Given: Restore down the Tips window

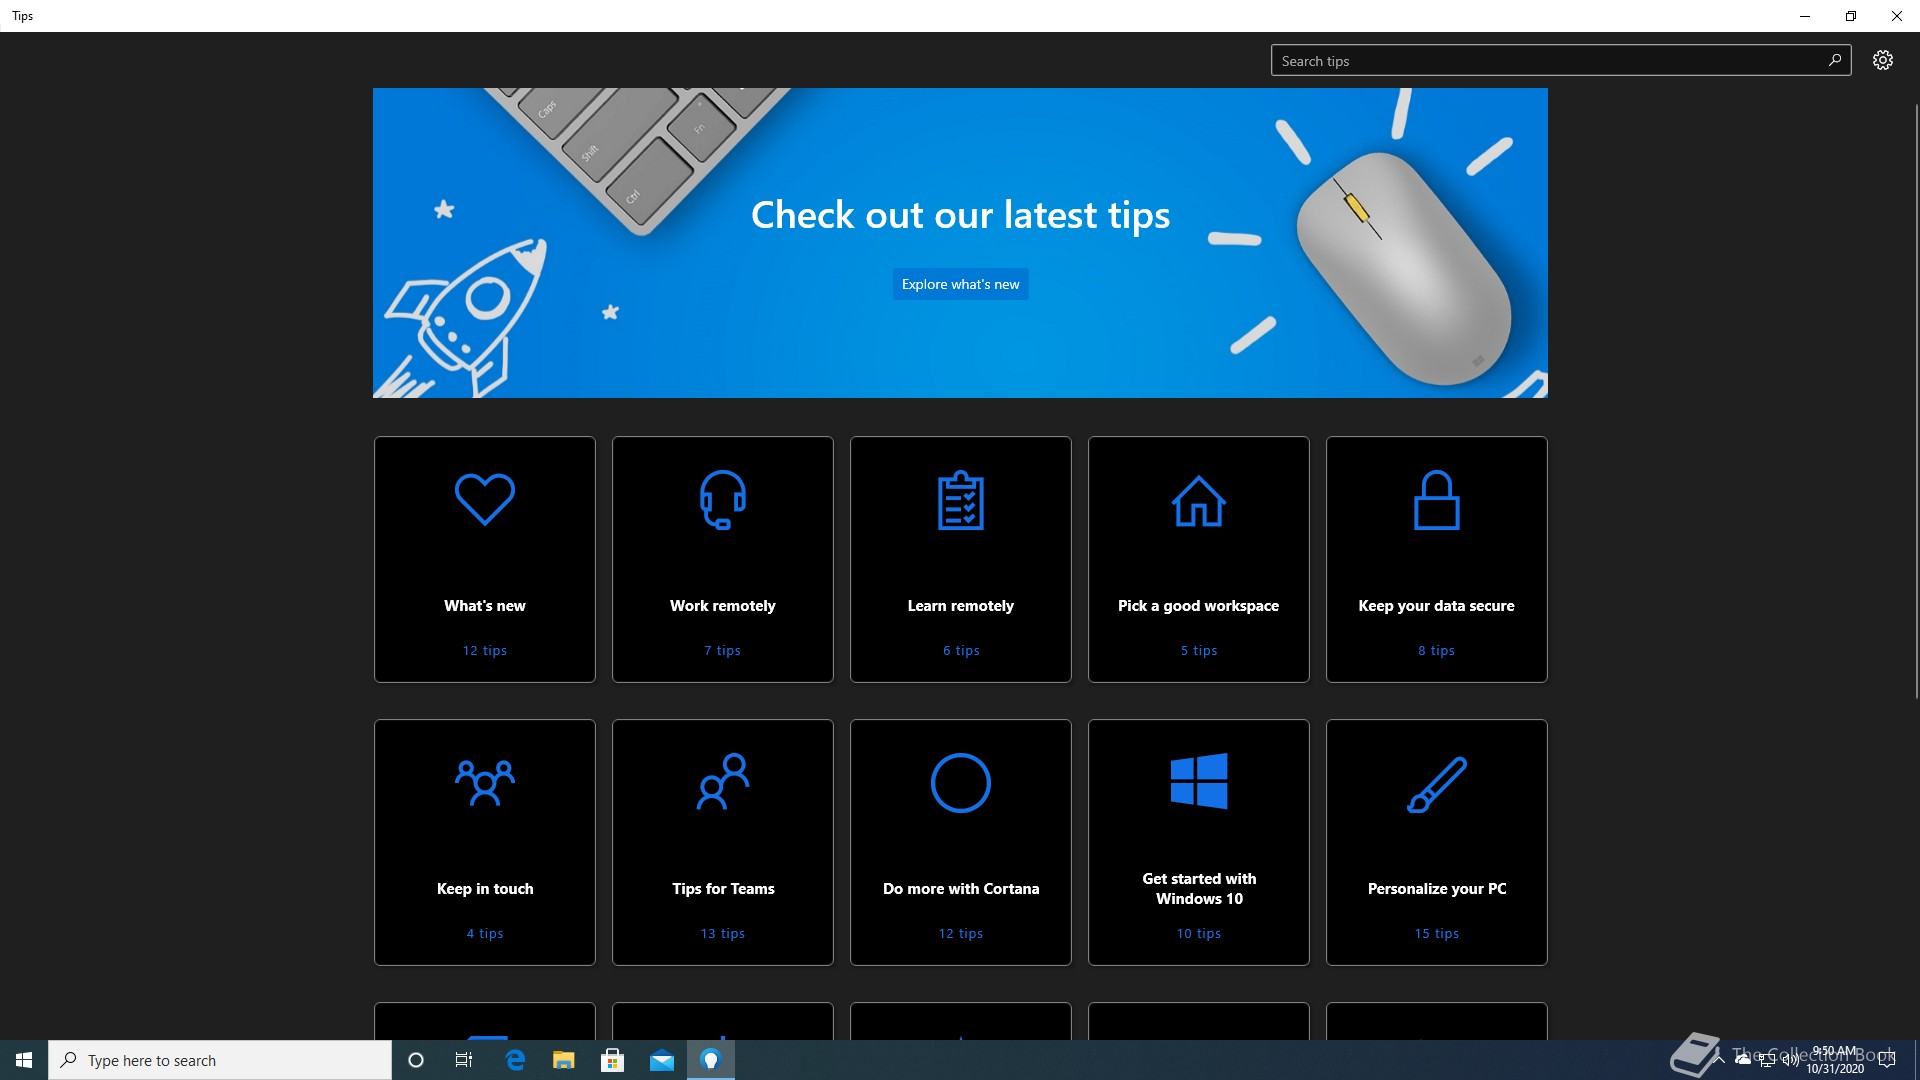Looking at the screenshot, I should click(x=1850, y=16).
